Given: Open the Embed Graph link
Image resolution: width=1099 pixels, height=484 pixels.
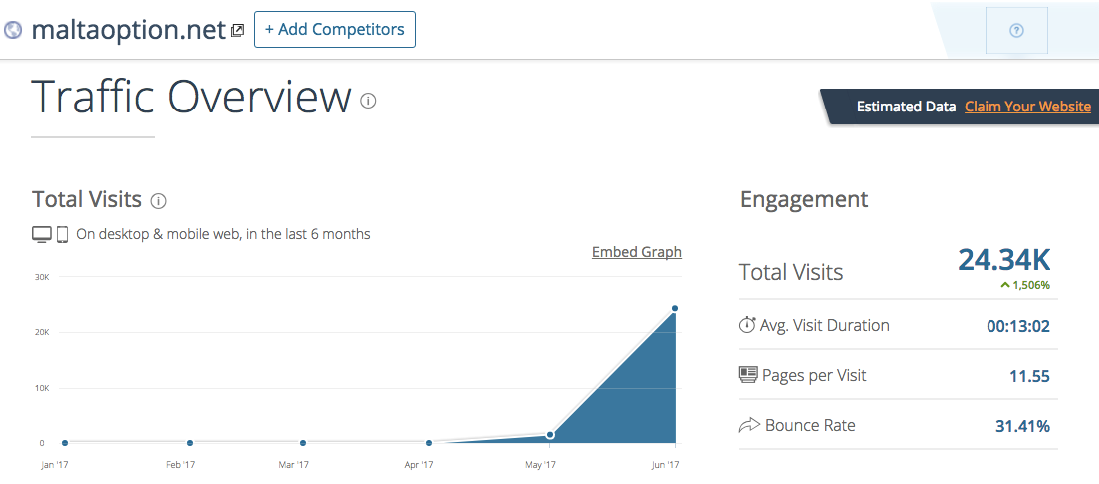Looking at the screenshot, I should (x=636, y=252).
